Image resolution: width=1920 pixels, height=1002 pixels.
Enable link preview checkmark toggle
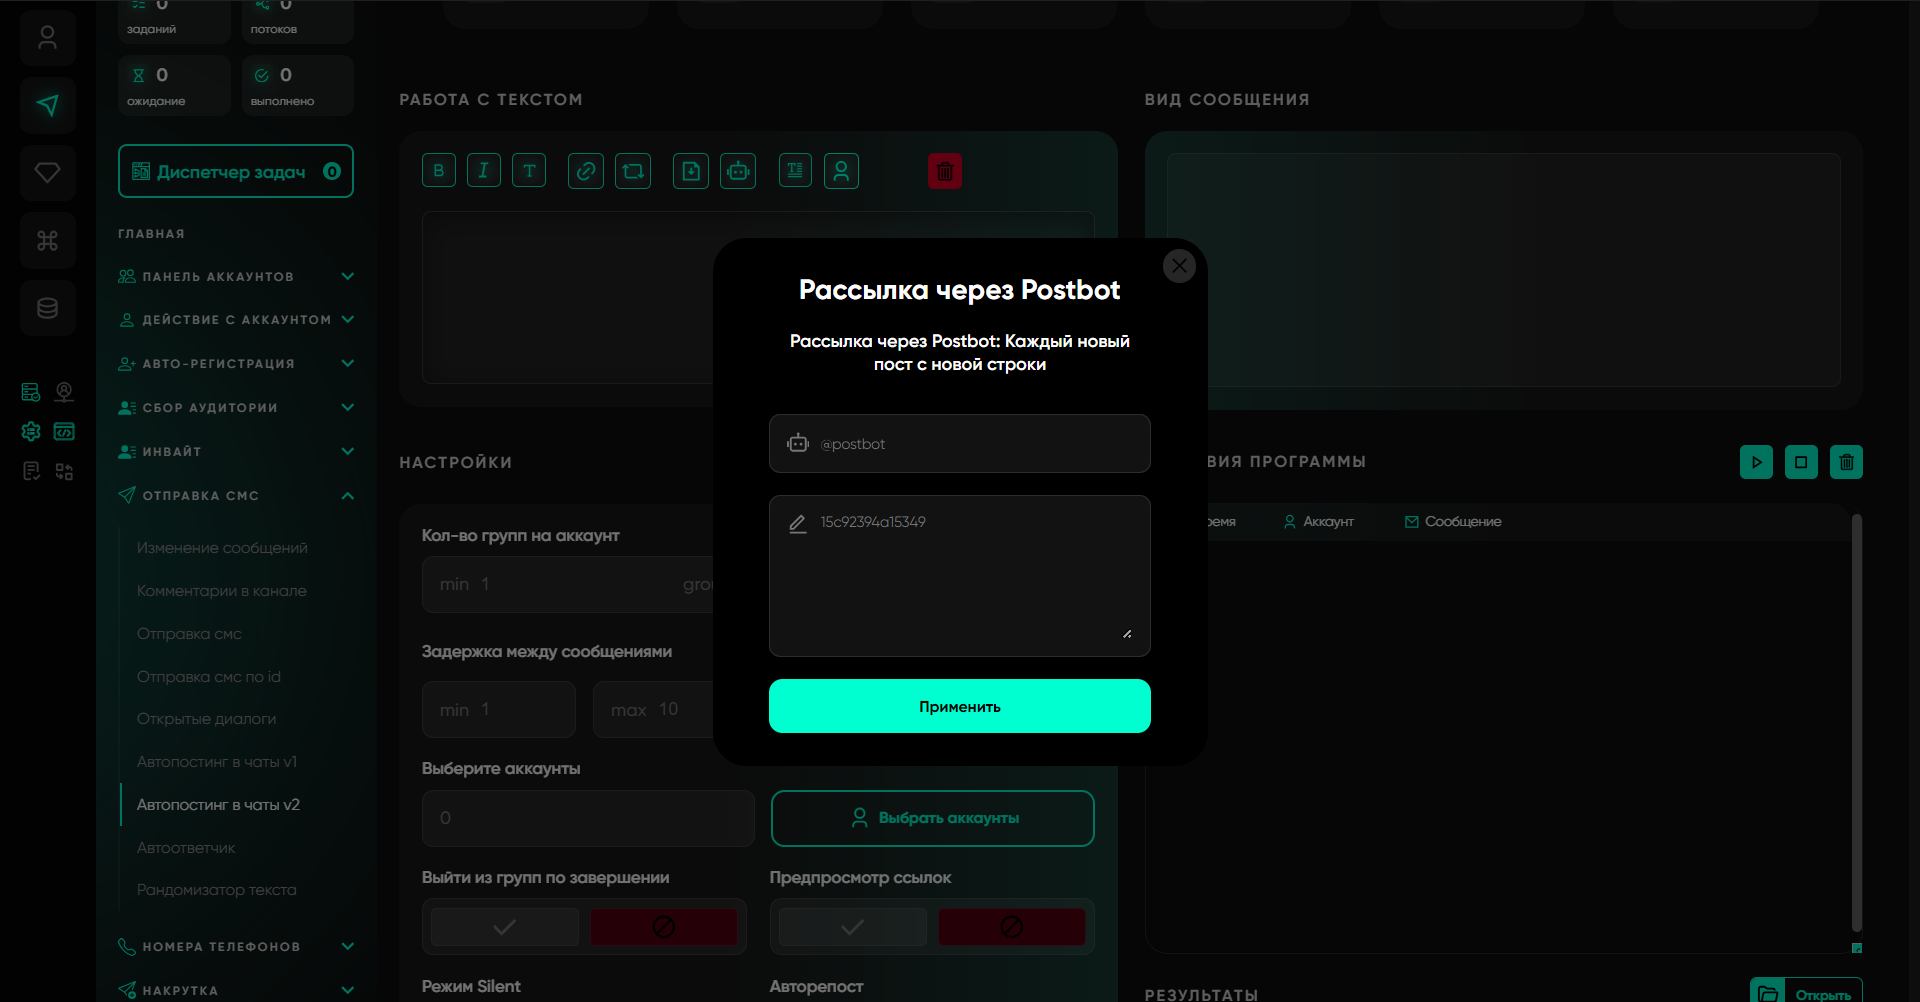(x=852, y=927)
